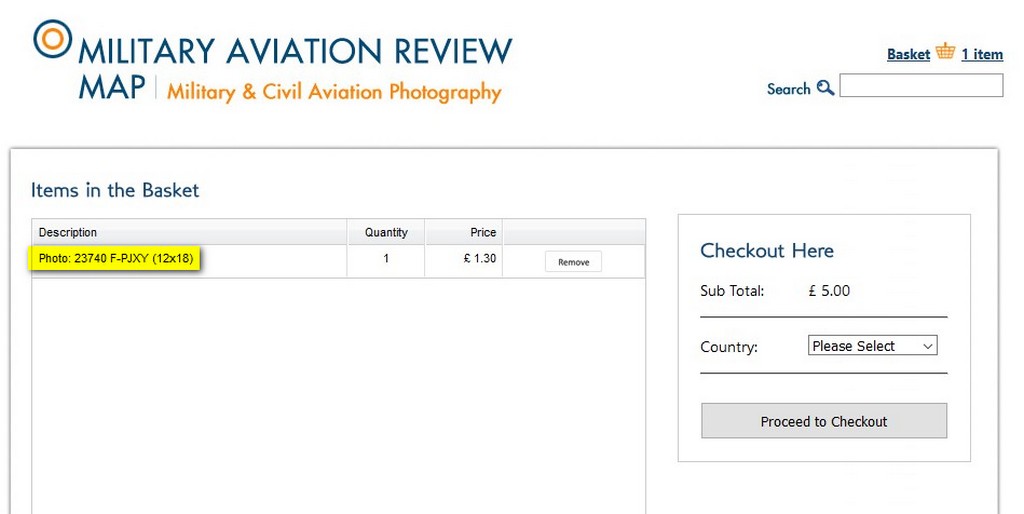Click the large 'MAP' logo text
This screenshot has width=1024, height=514.
(112, 88)
